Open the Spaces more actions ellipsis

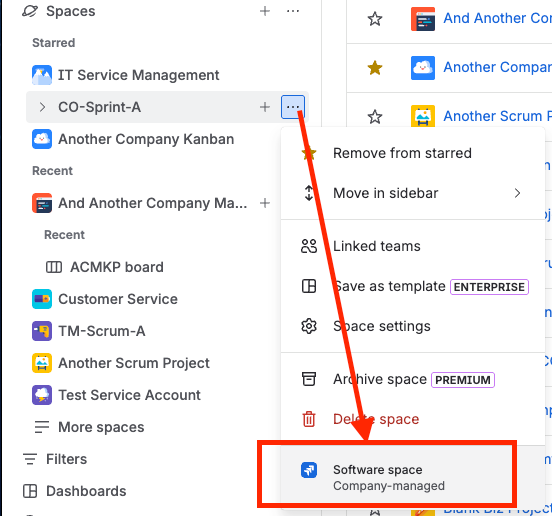[293, 11]
